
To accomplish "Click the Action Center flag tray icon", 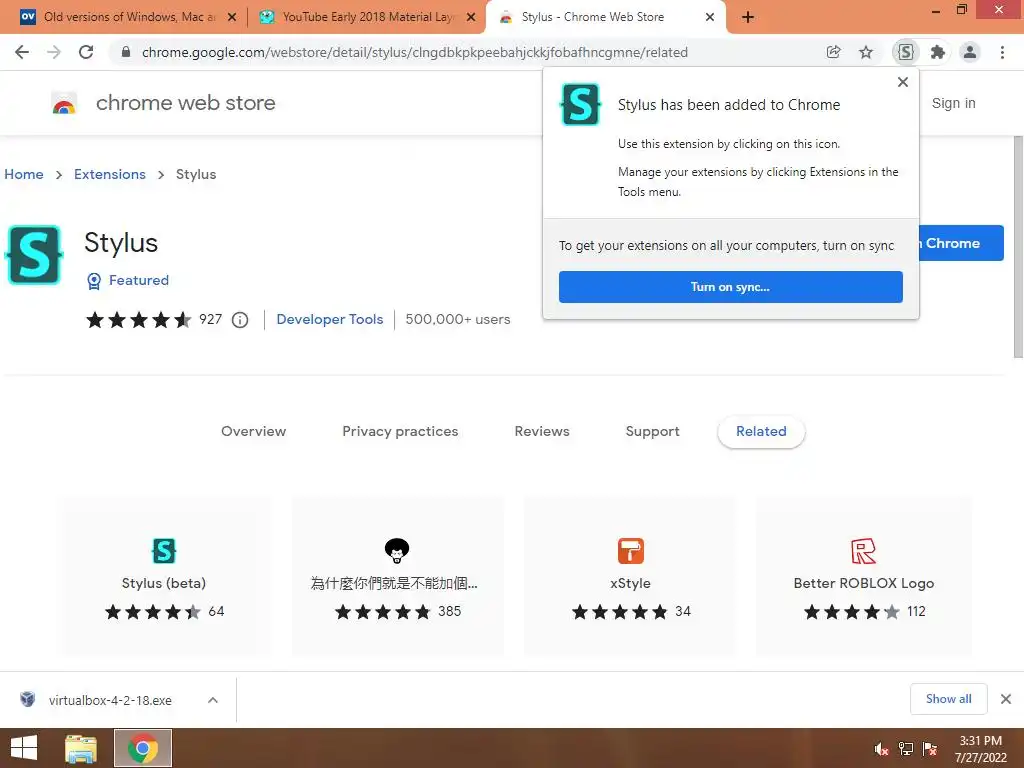I will (930, 749).
